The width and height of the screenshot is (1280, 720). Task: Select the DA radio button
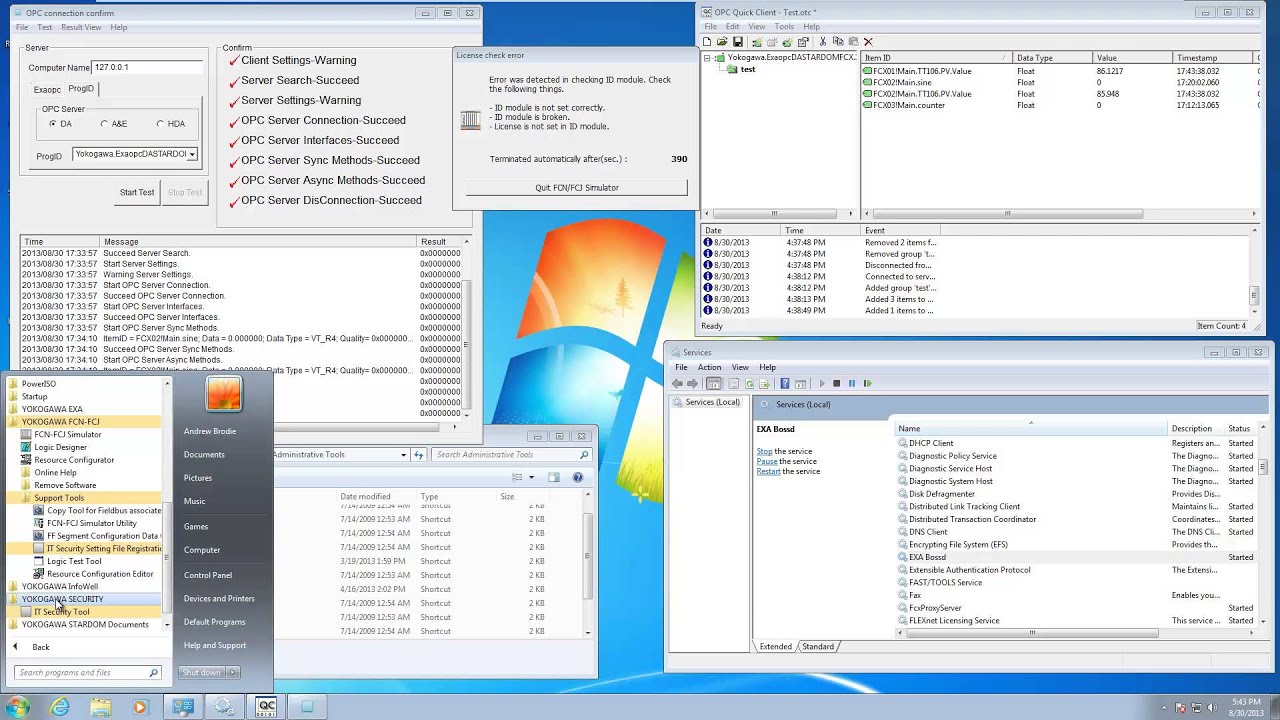point(53,124)
